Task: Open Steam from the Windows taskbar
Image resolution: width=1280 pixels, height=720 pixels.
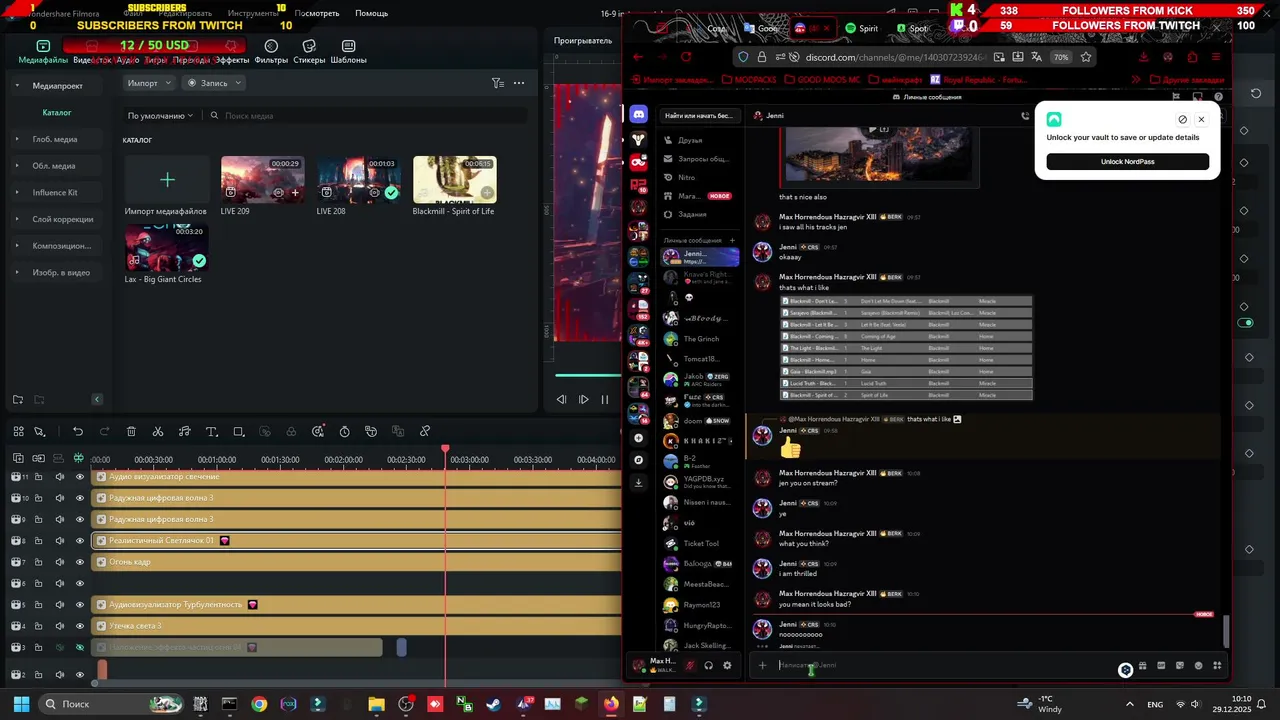Action: tap(493, 704)
